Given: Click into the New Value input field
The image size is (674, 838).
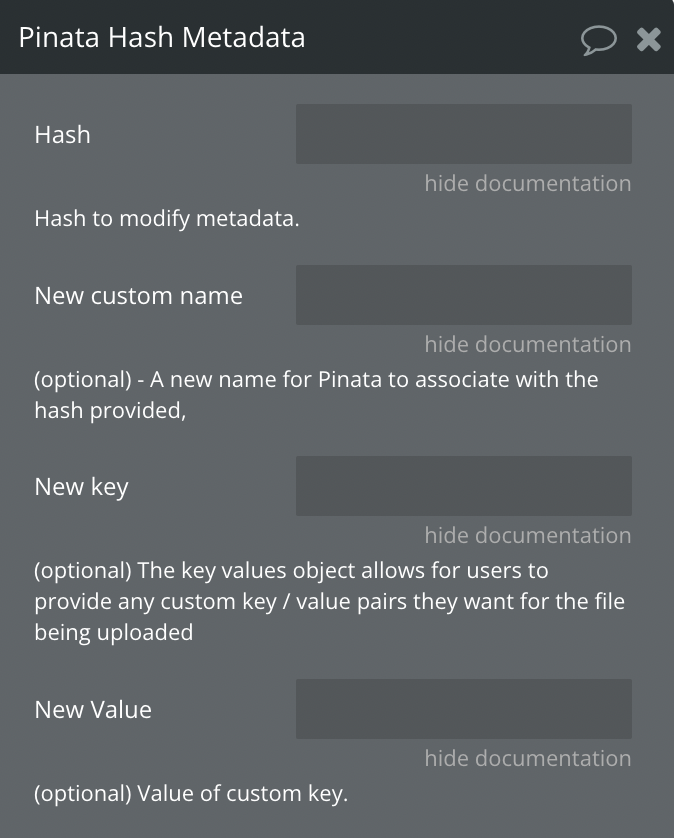Looking at the screenshot, I should 464,709.
